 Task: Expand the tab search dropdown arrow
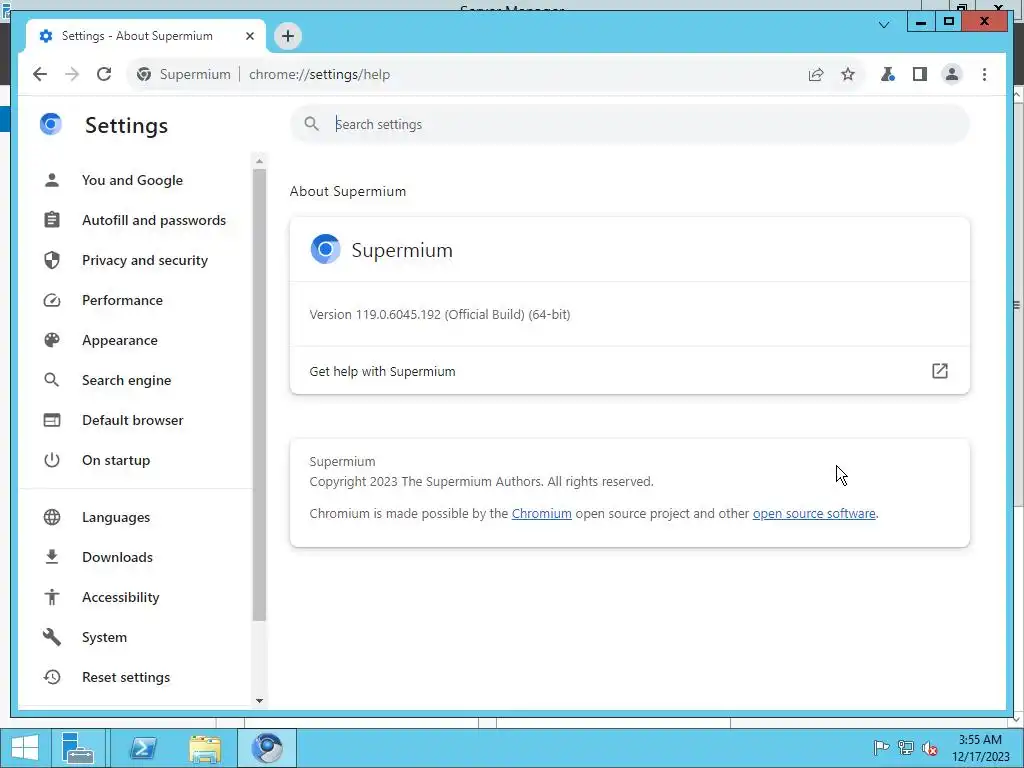click(x=884, y=25)
